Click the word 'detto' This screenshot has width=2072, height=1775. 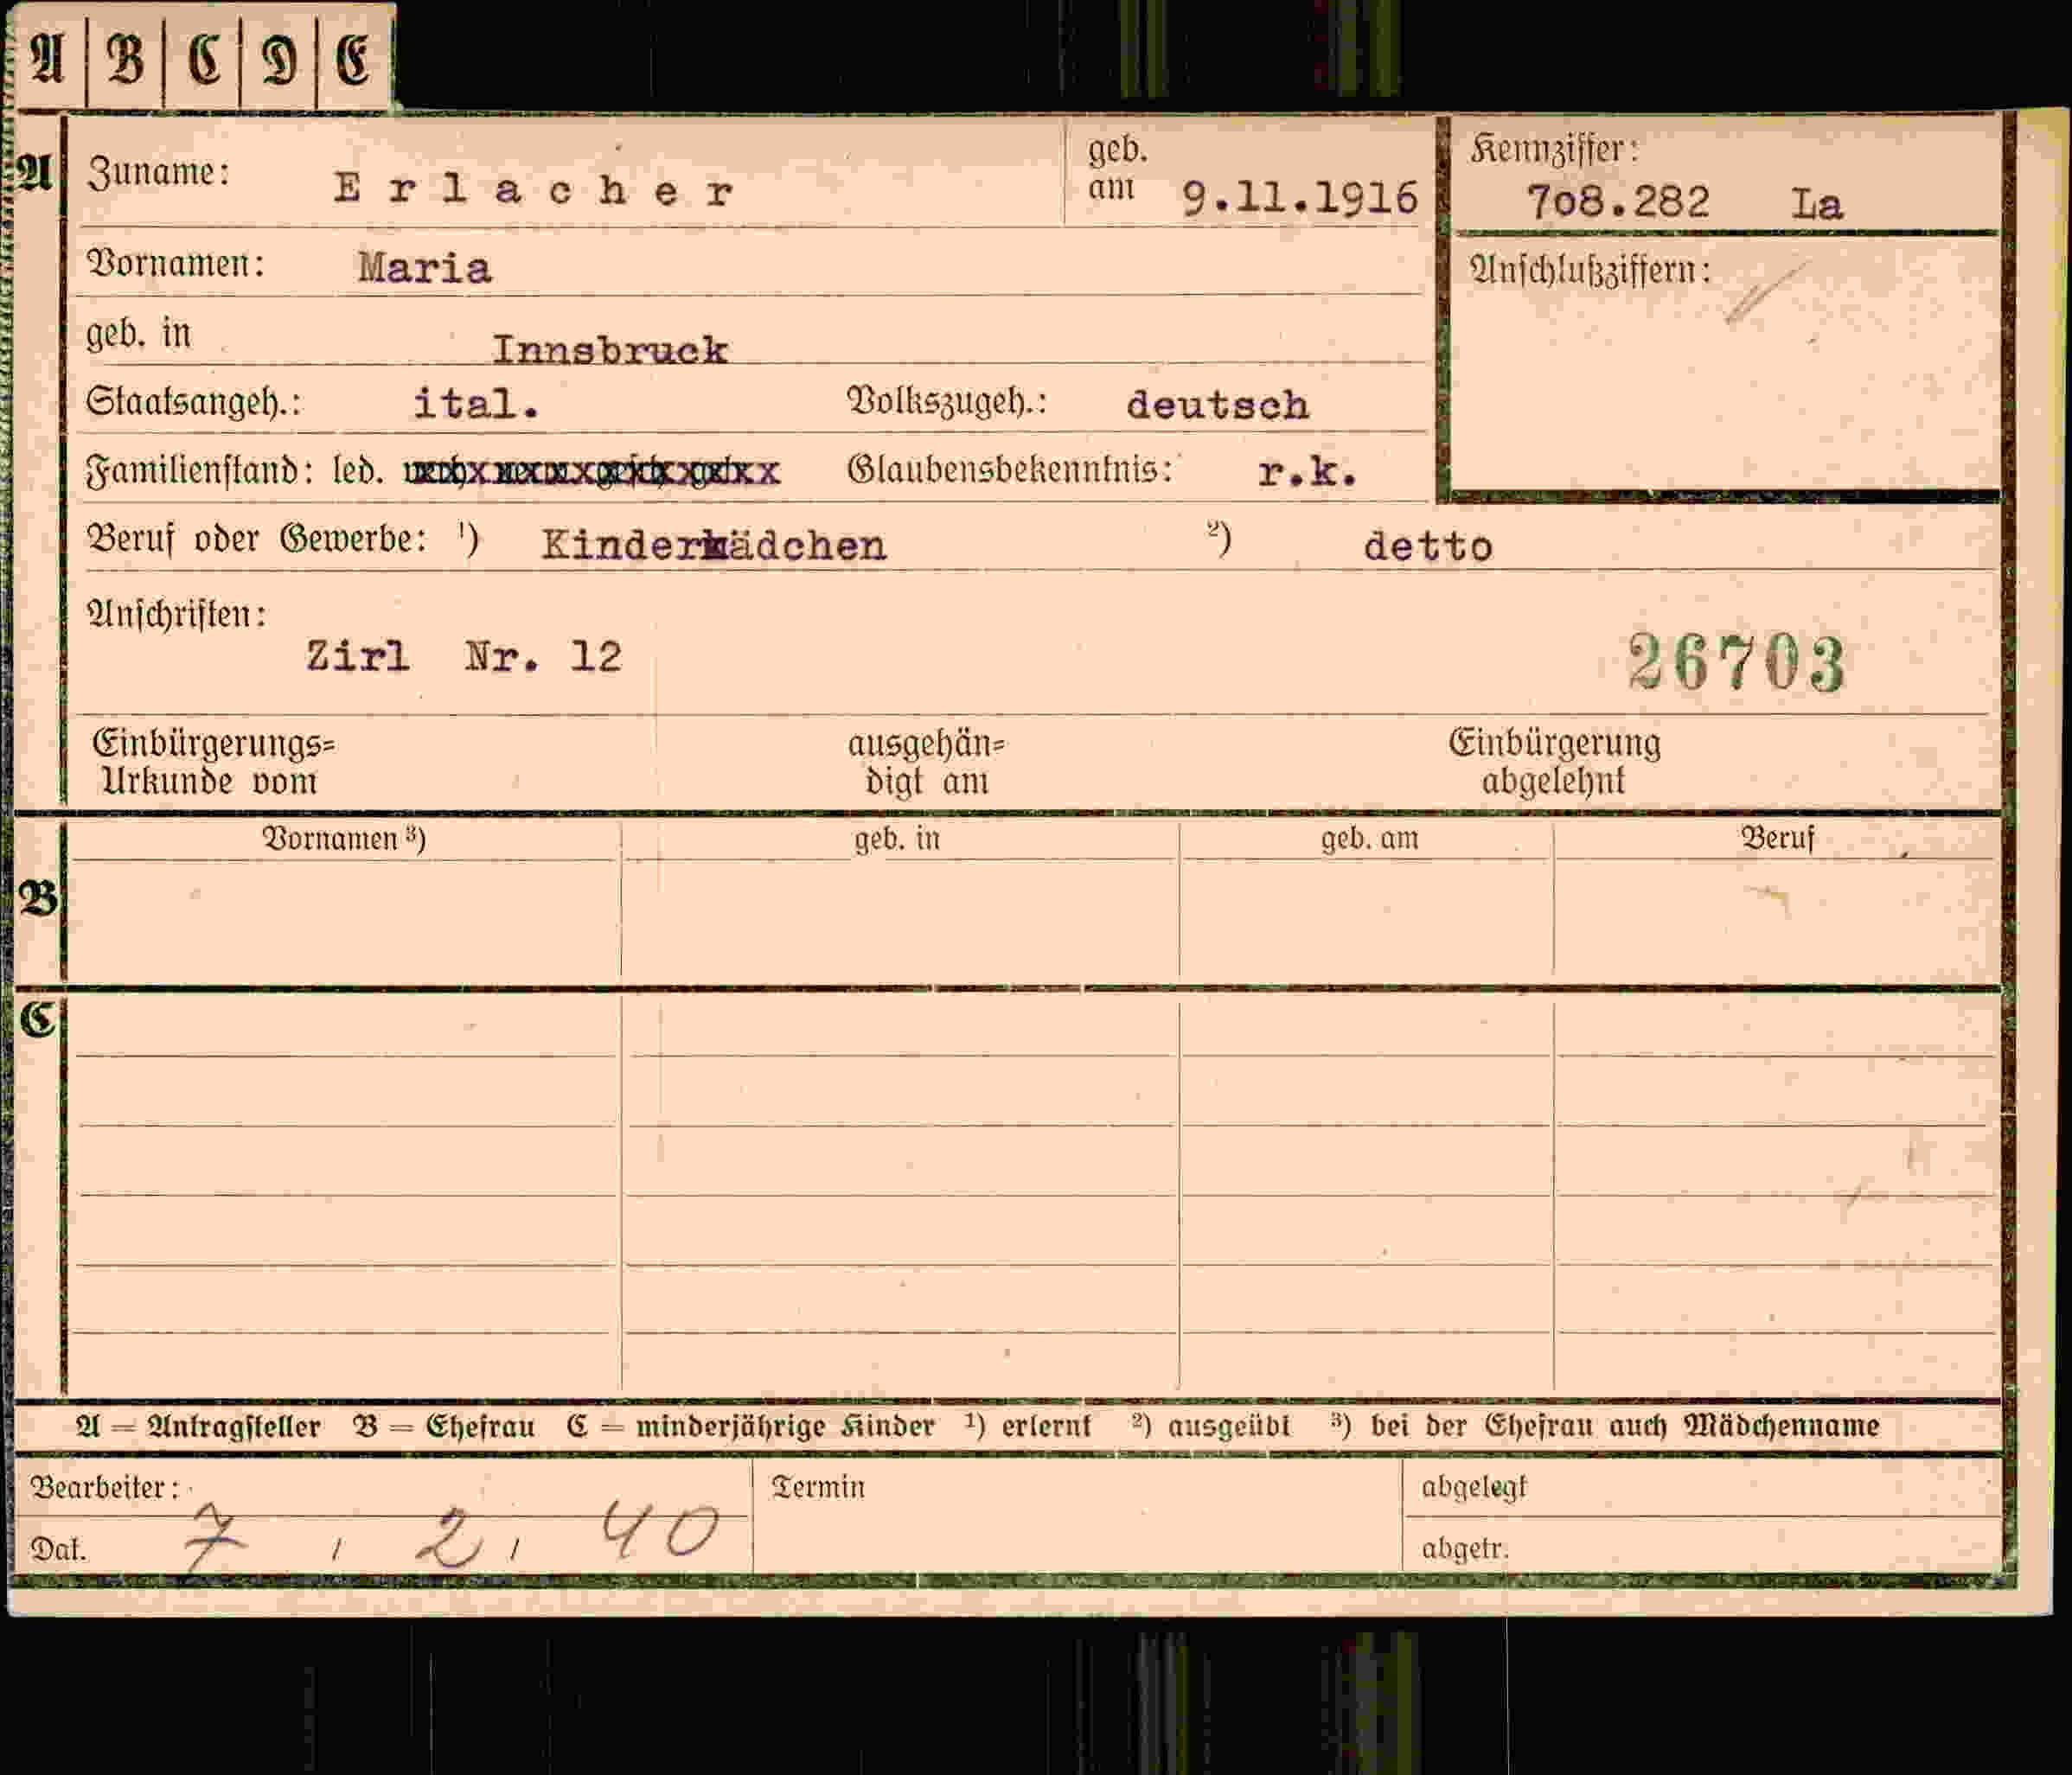pyautogui.click(x=1428, y=546)
